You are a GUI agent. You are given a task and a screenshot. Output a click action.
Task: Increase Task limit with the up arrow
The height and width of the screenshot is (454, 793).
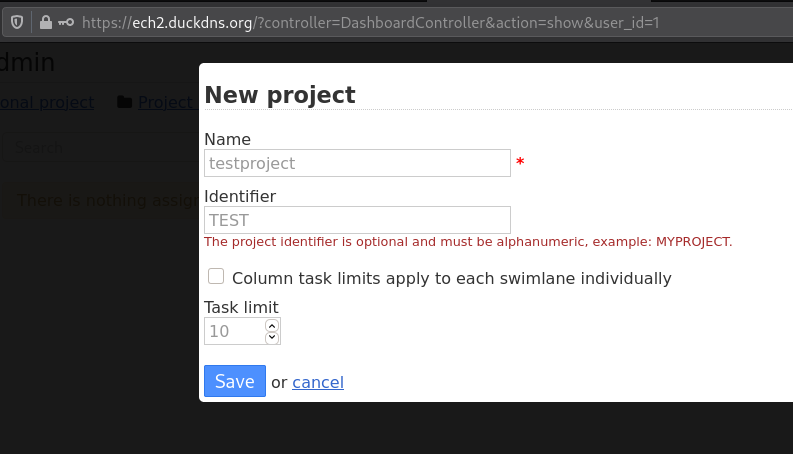(272, 326)
